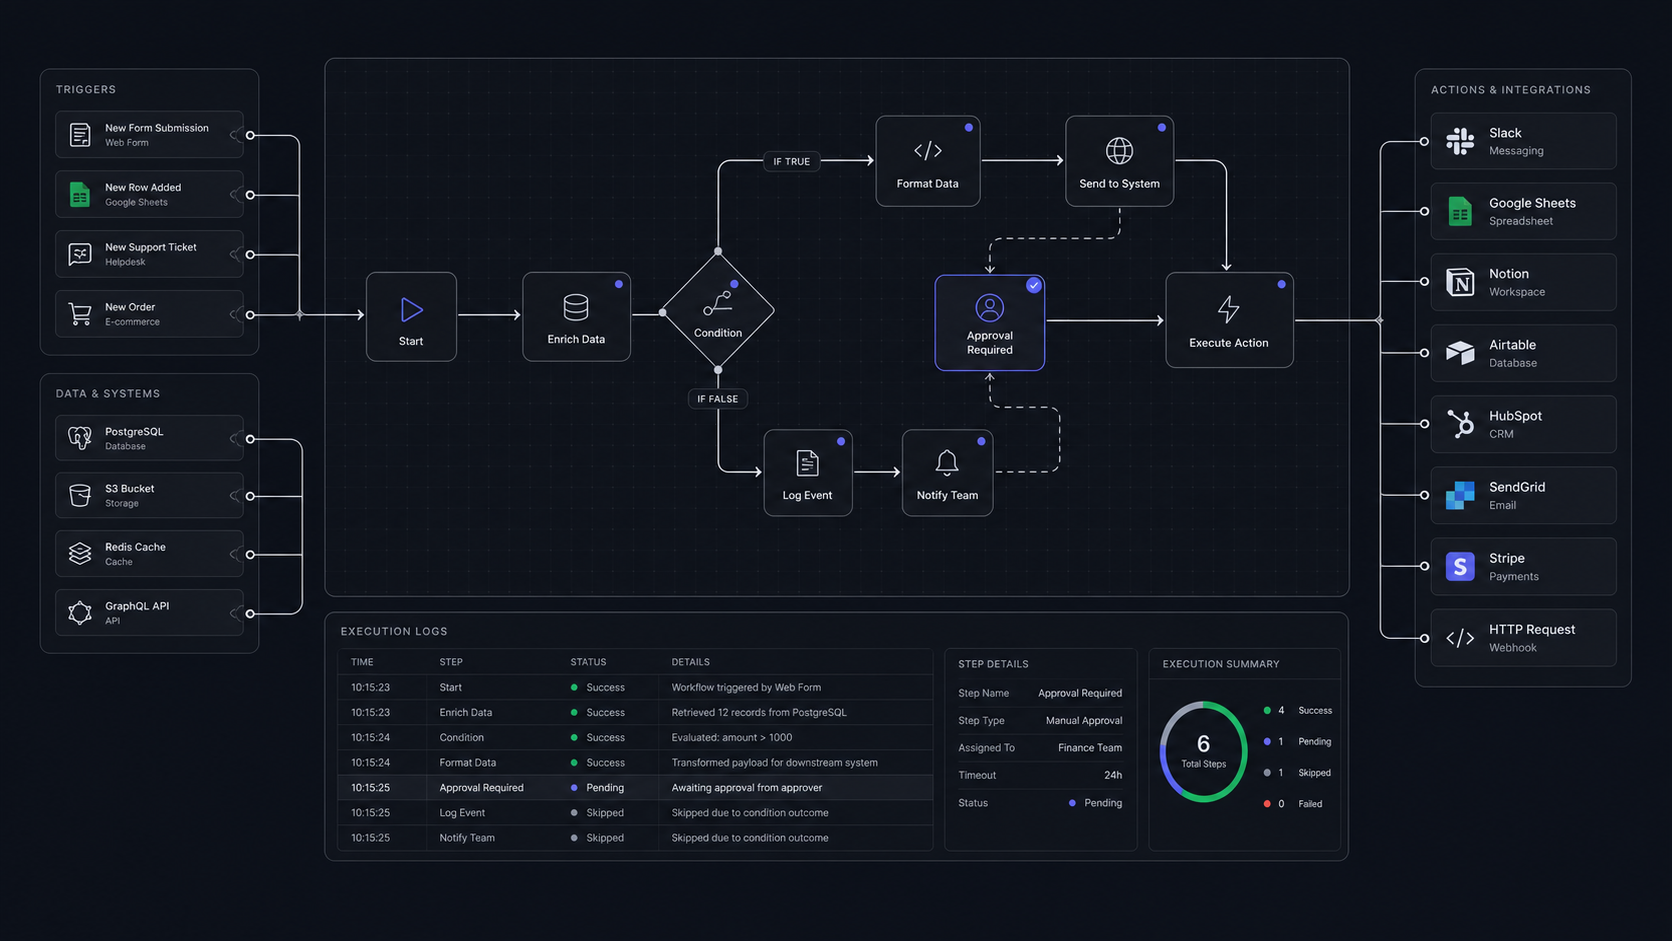
Task: Open the Enrich Data node
Action: 576,316
